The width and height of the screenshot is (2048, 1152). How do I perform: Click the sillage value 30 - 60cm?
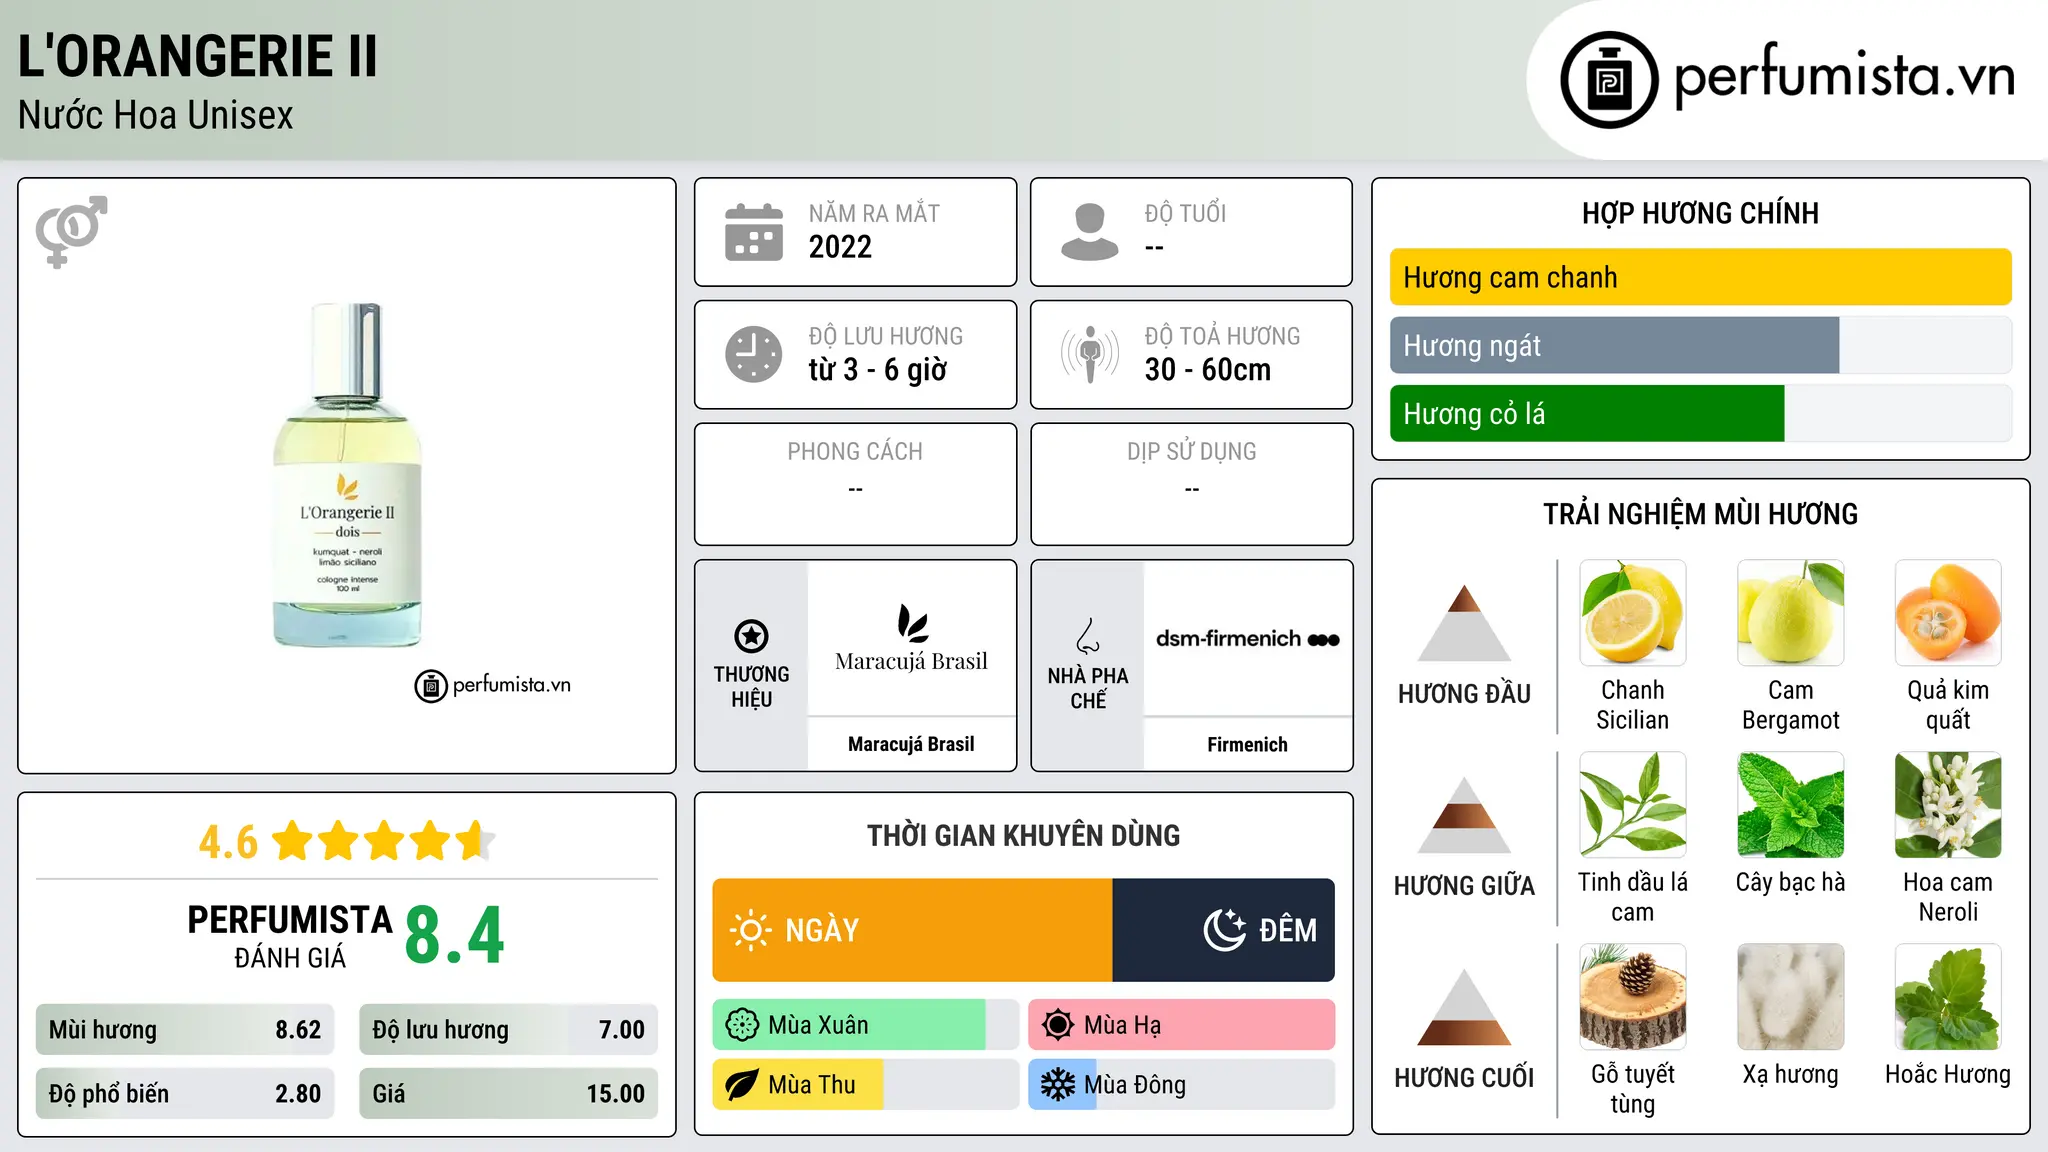point(1208,370)
